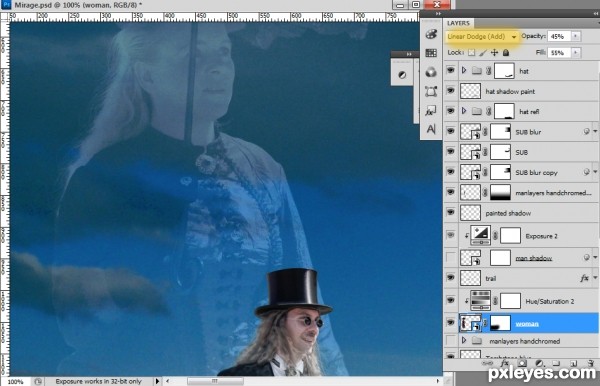Open the panel icon showing a box with corner handles
600x386 pixels.
[x=431, y=91]
